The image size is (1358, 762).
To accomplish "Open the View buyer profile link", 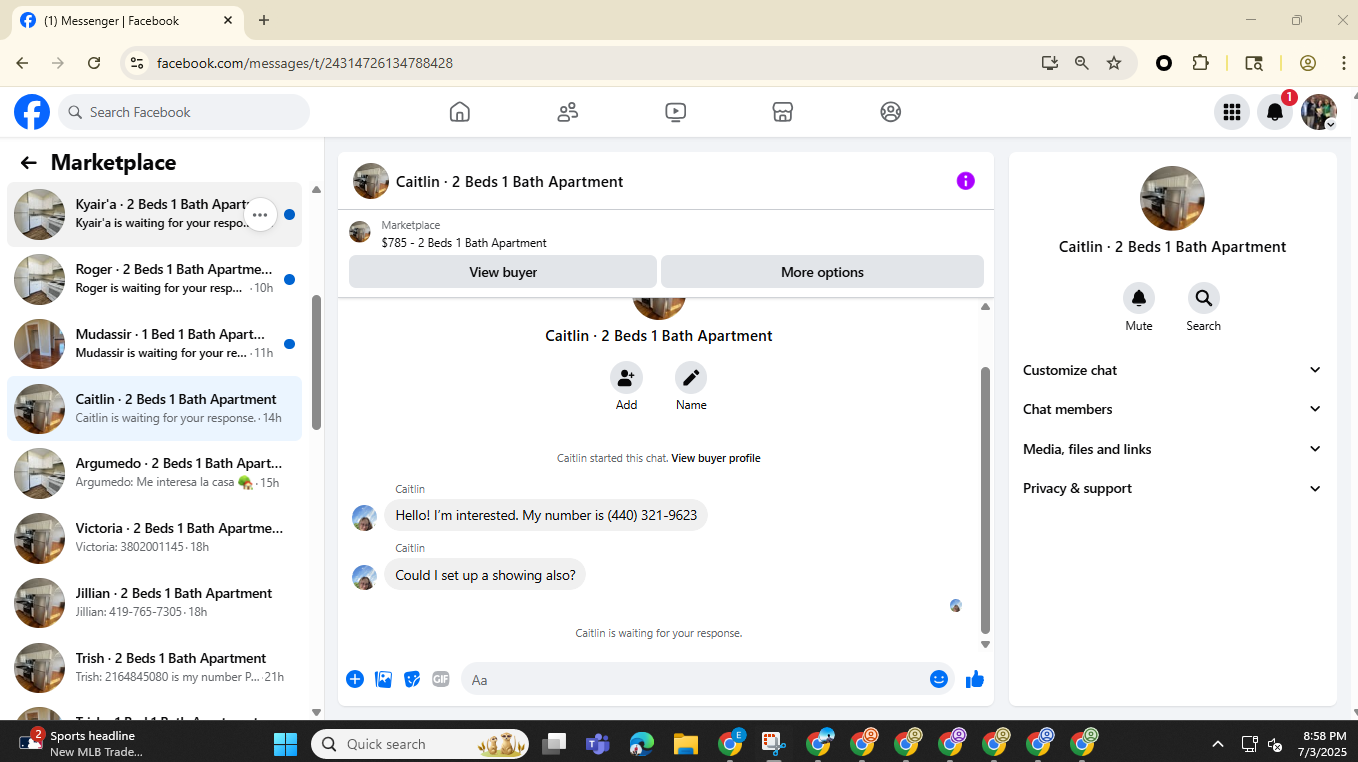I will pyautogui.click(x=716, y=458).
